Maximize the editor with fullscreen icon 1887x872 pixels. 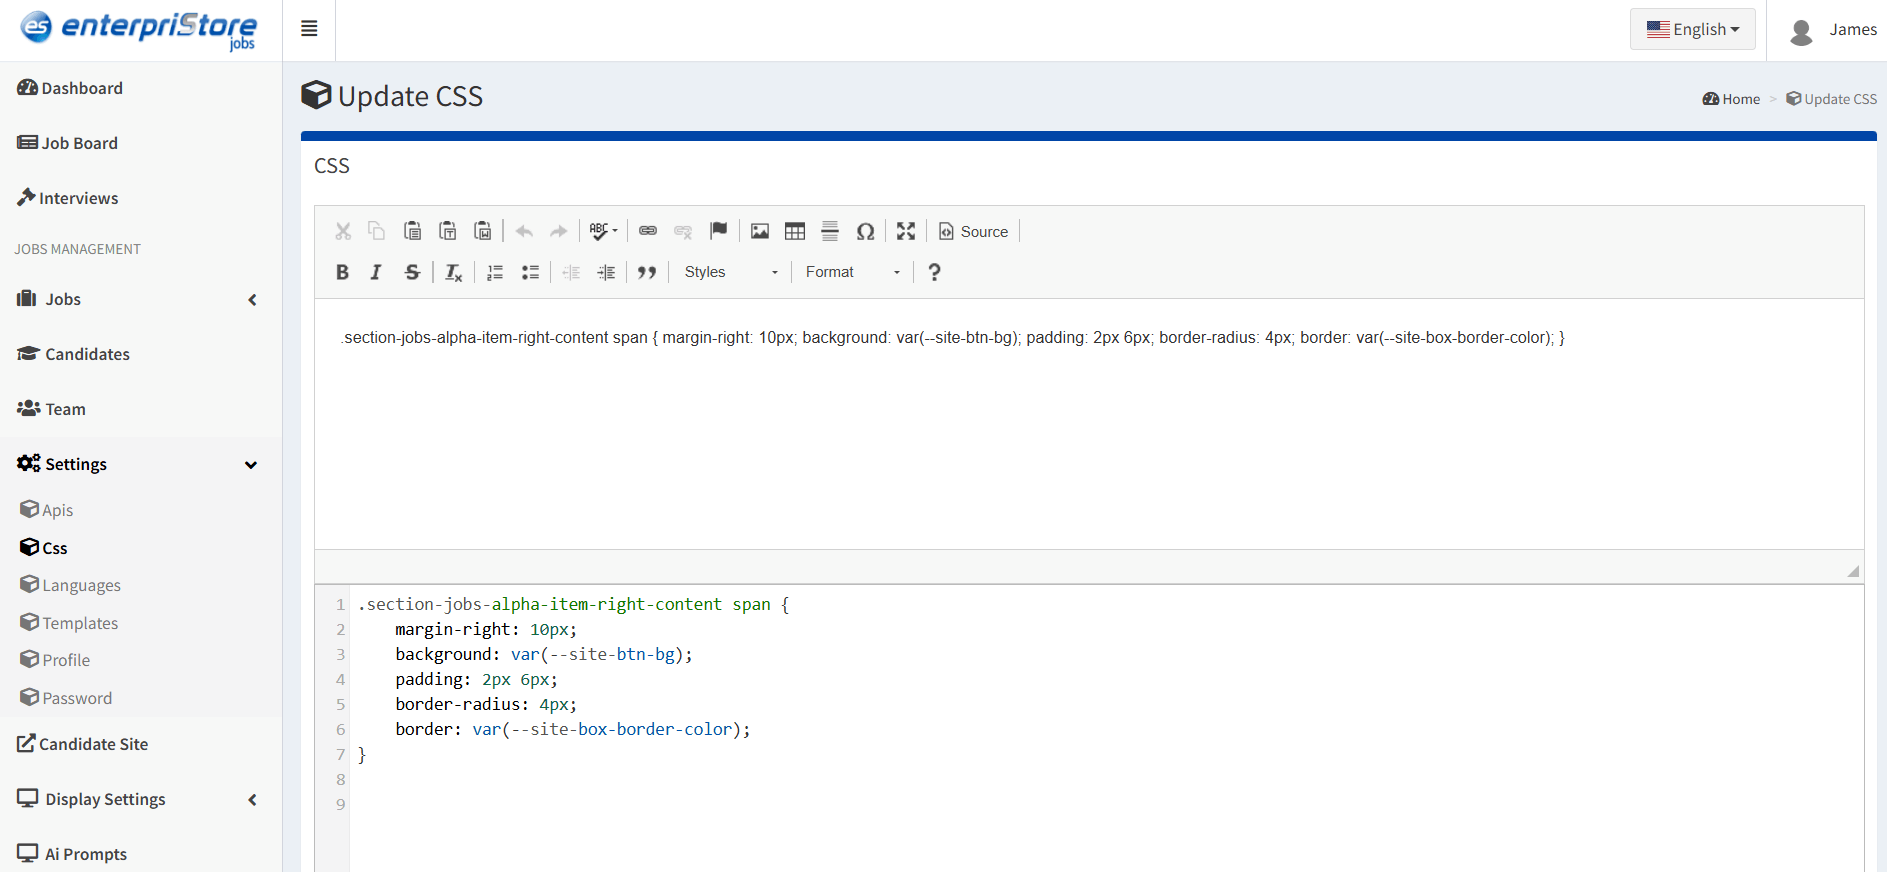[x=906, y=231]
